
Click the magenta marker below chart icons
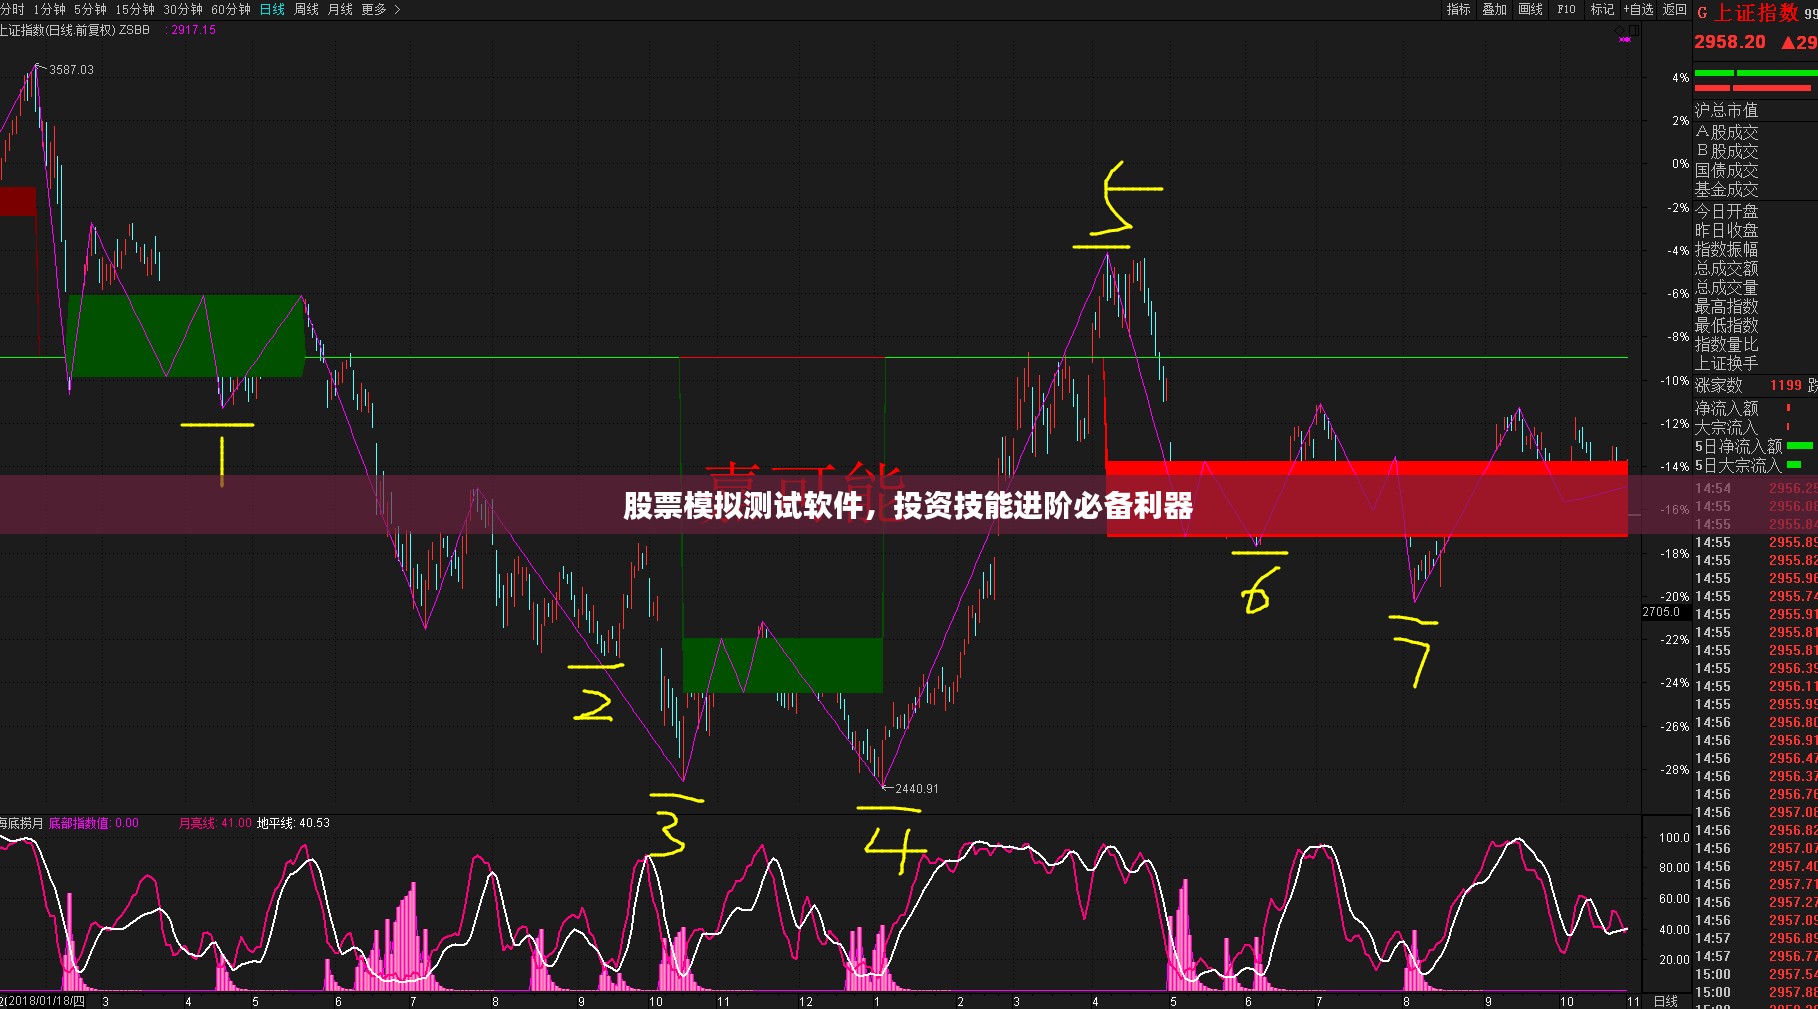click(x=1625, y=40)
